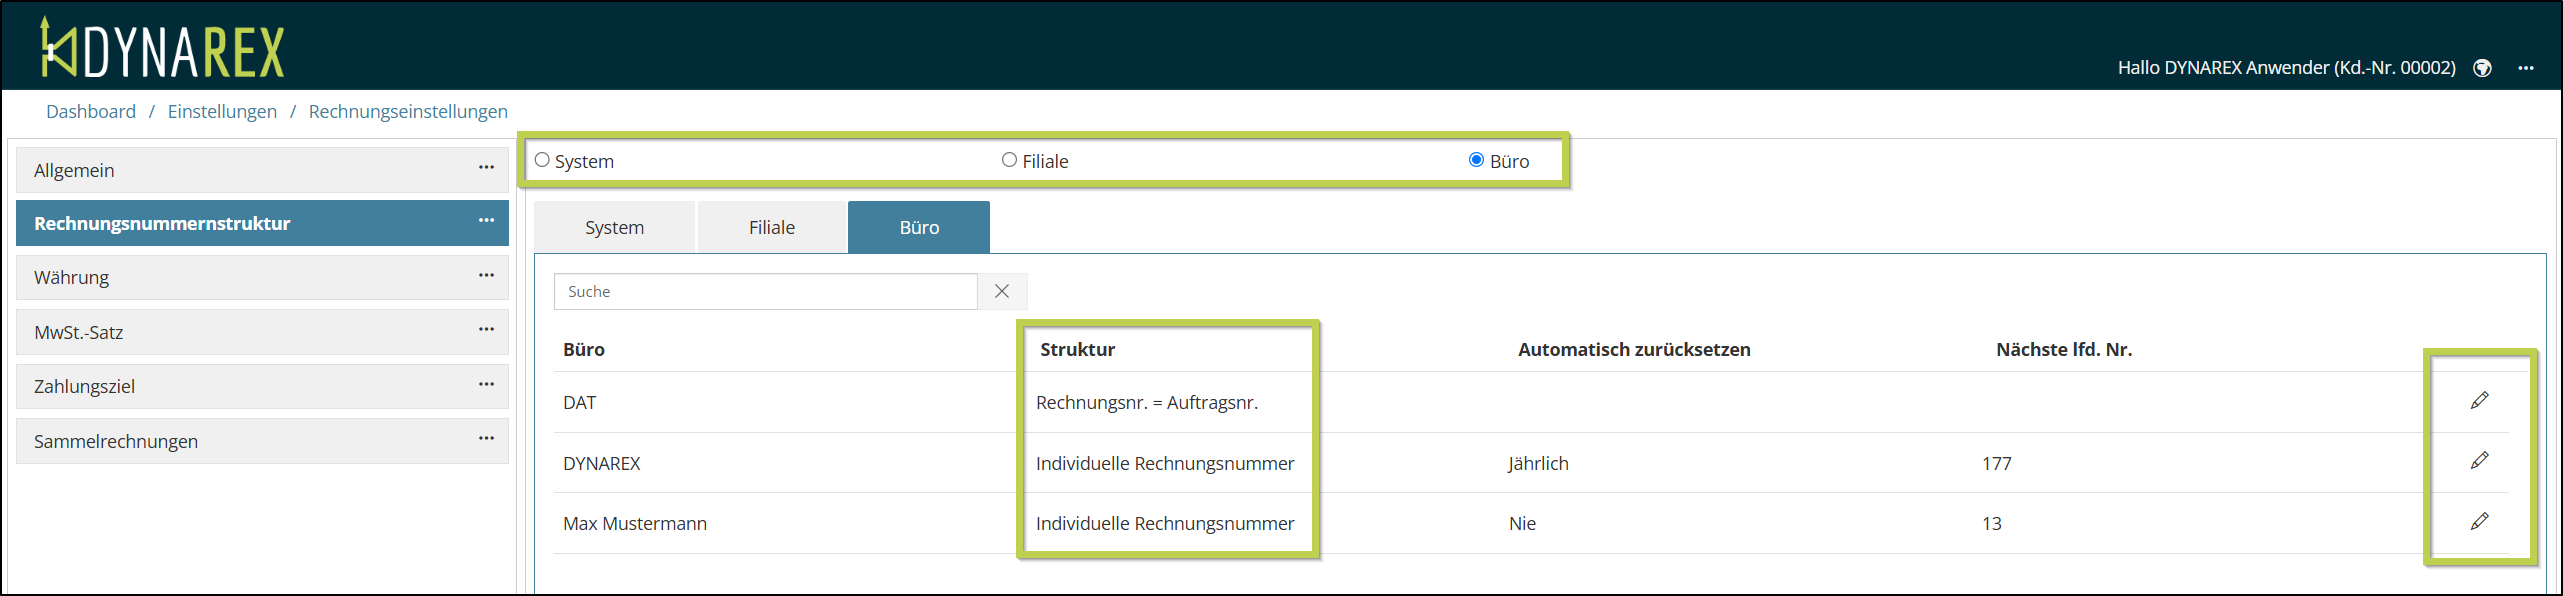Select the Filiale radio button
Viewport: 2563px width, 596px height.
click(x=1009, y=160)
